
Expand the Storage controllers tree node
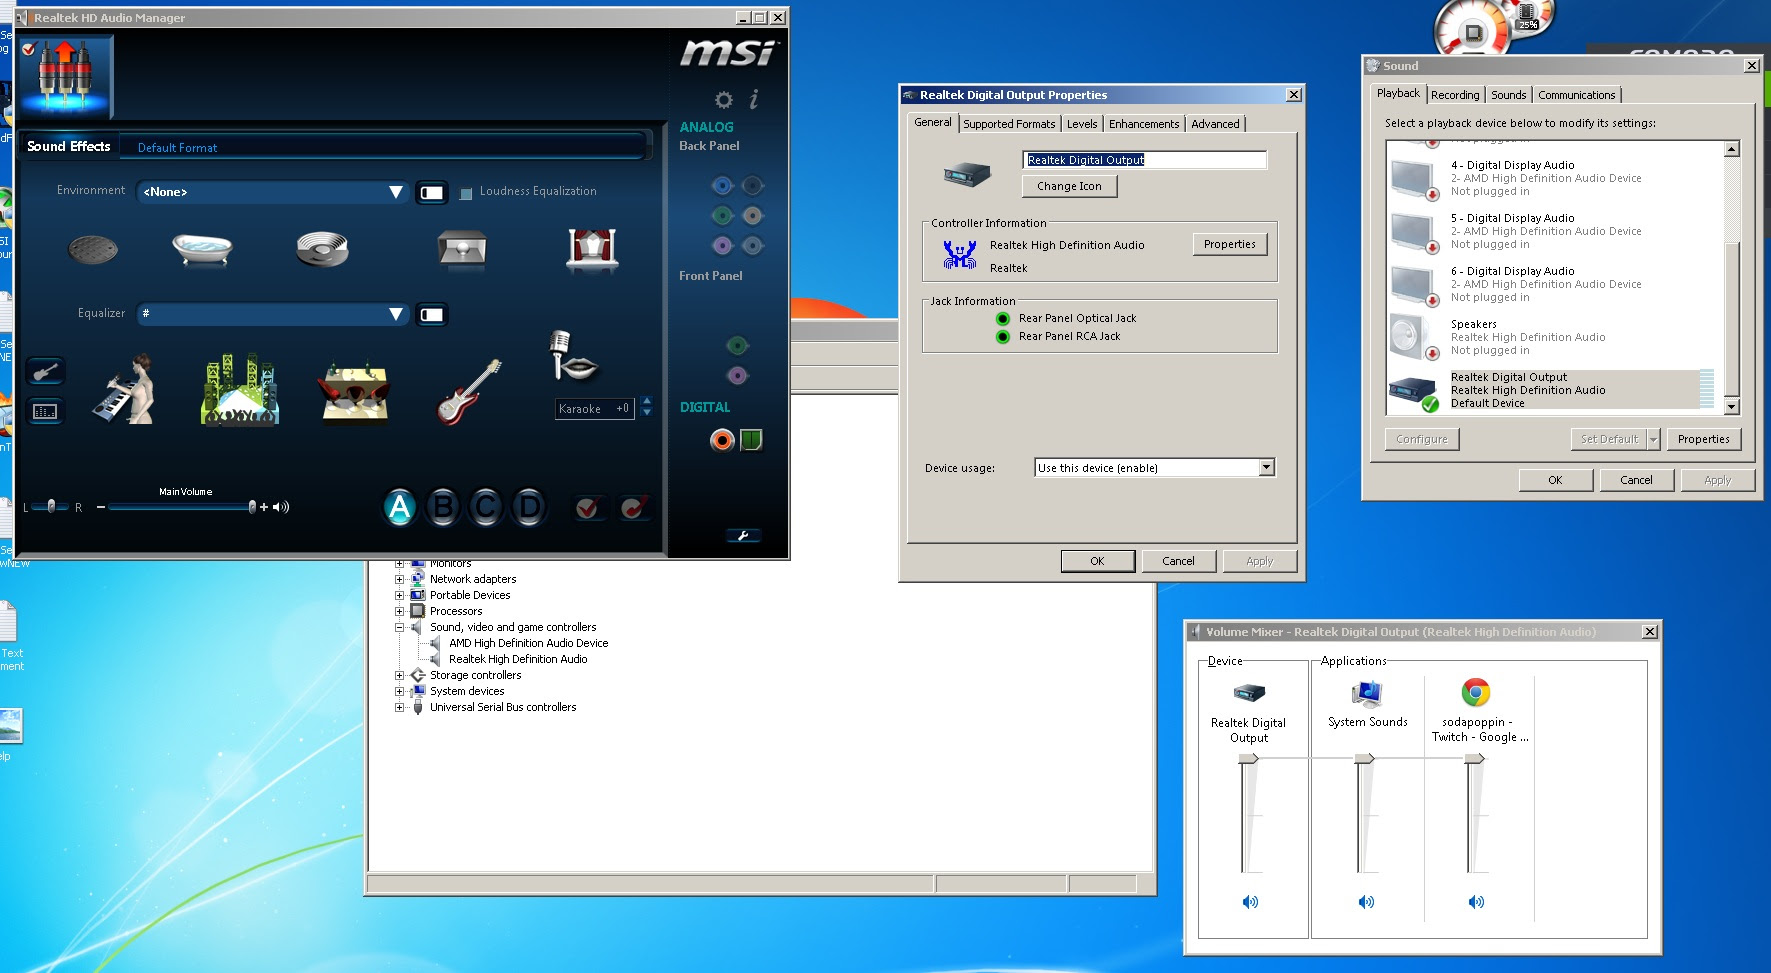[x=399, y=675]
